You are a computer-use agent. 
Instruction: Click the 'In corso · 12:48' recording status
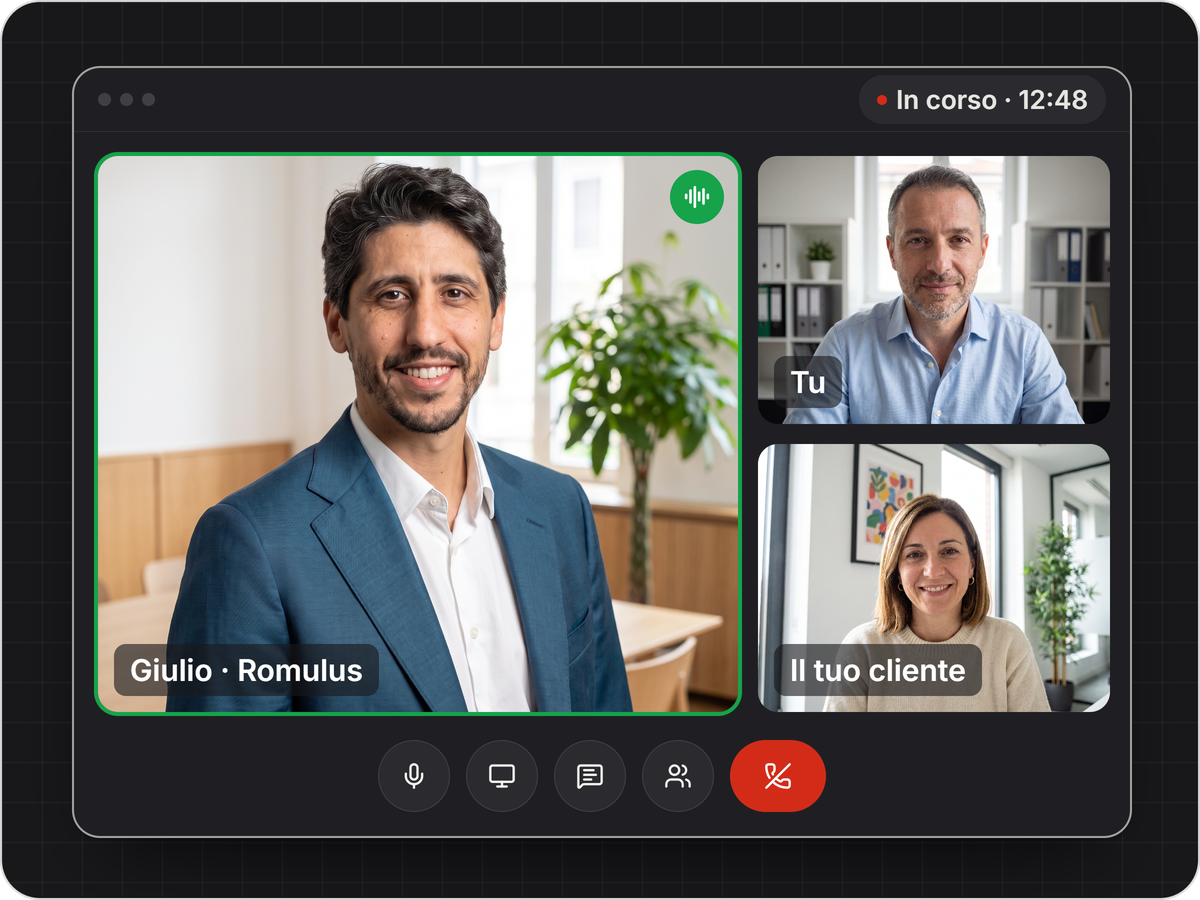click(x=982, y=100)
